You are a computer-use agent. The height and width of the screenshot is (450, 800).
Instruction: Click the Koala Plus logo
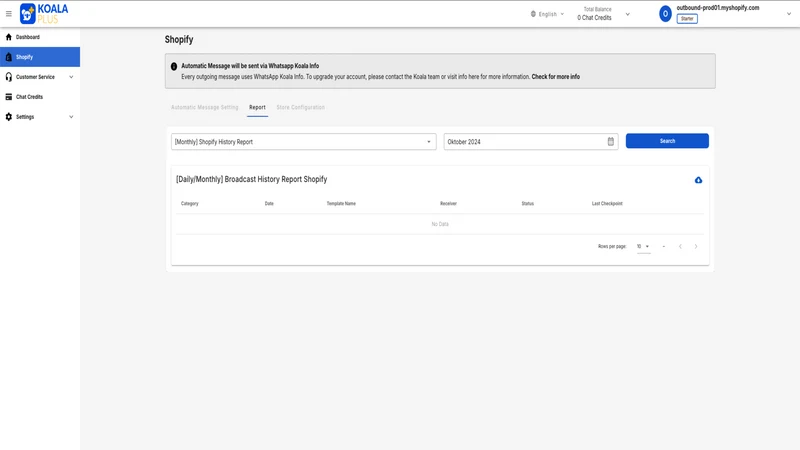point(44,14)
